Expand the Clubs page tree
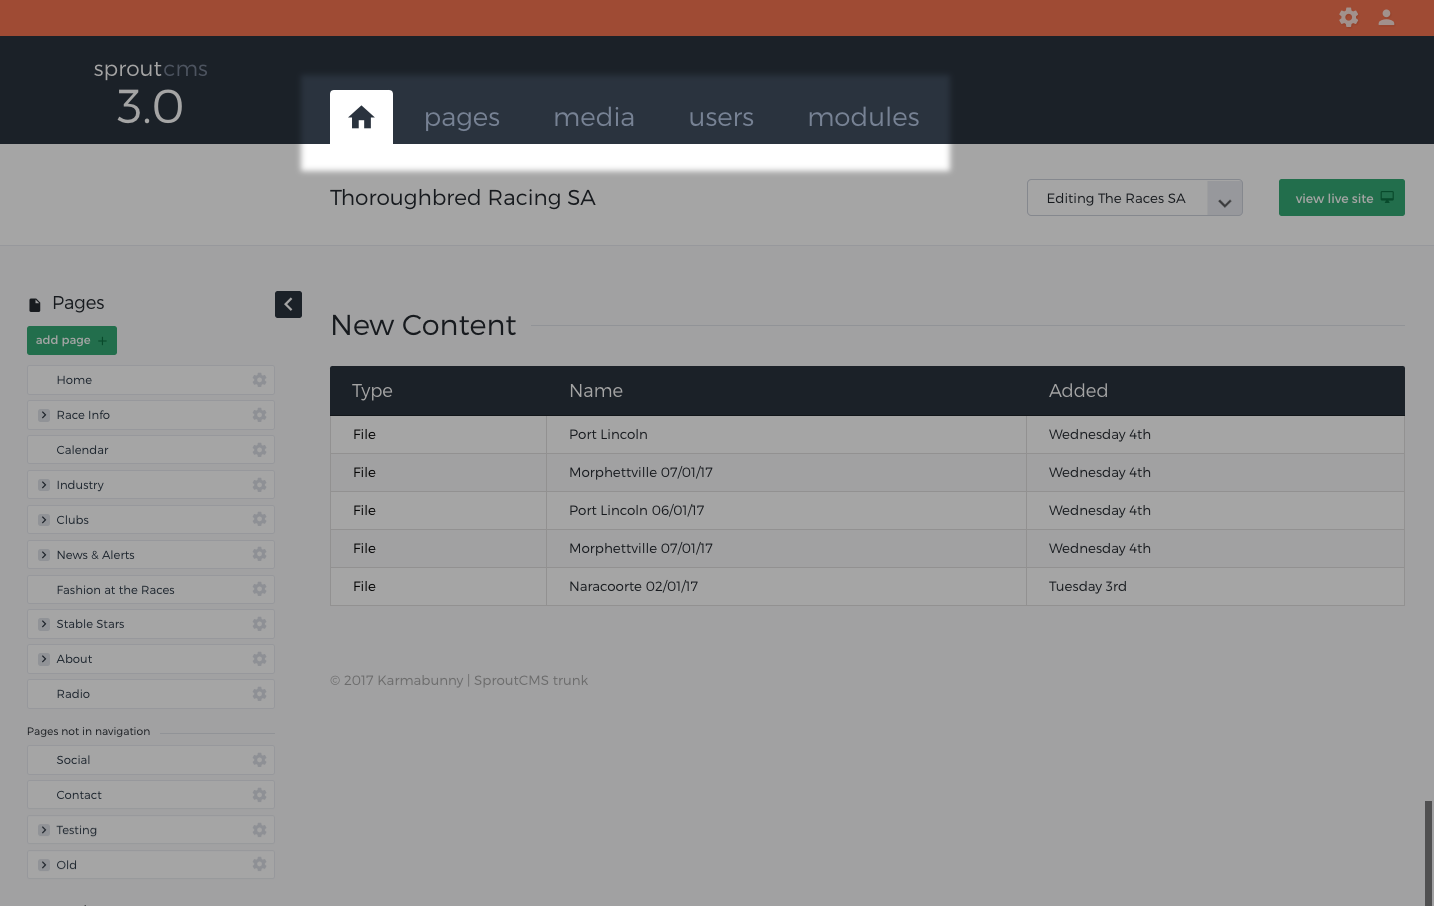The width and height of the screenshot is (1434, 906). tap(44, 520)
